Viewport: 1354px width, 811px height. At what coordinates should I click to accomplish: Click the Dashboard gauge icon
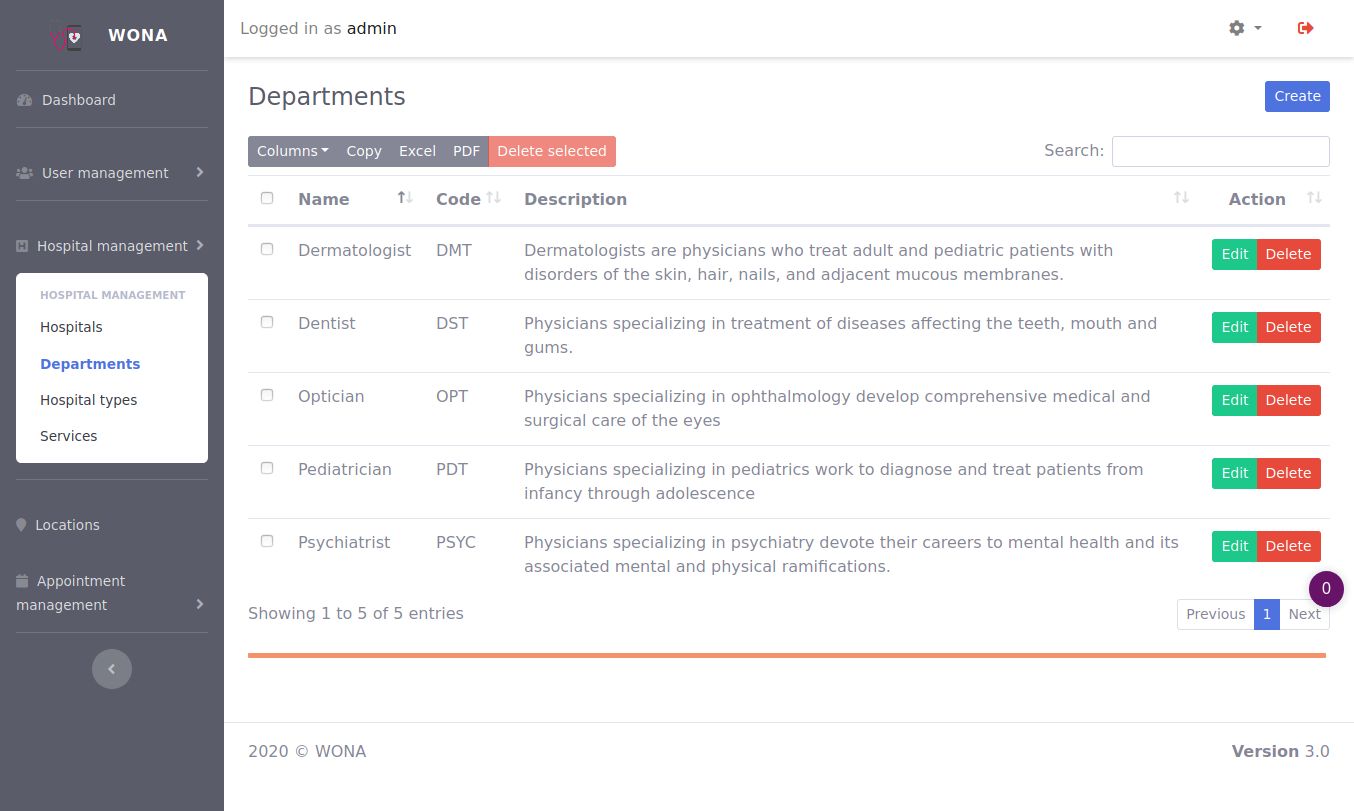pos(25,100)
